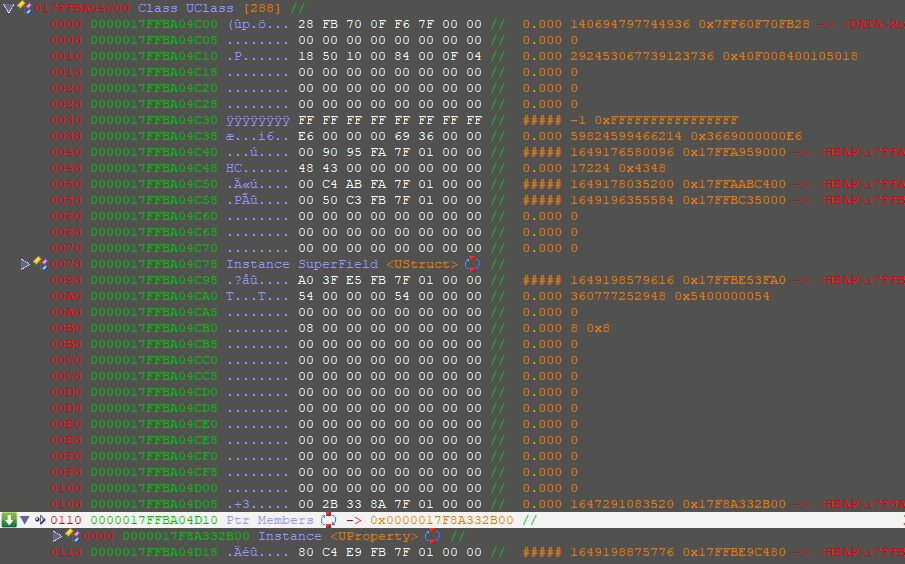This screenshot has width=905, height=564.
Task: Select address 0000017FFBA04CF0
Action: (154, 456)
